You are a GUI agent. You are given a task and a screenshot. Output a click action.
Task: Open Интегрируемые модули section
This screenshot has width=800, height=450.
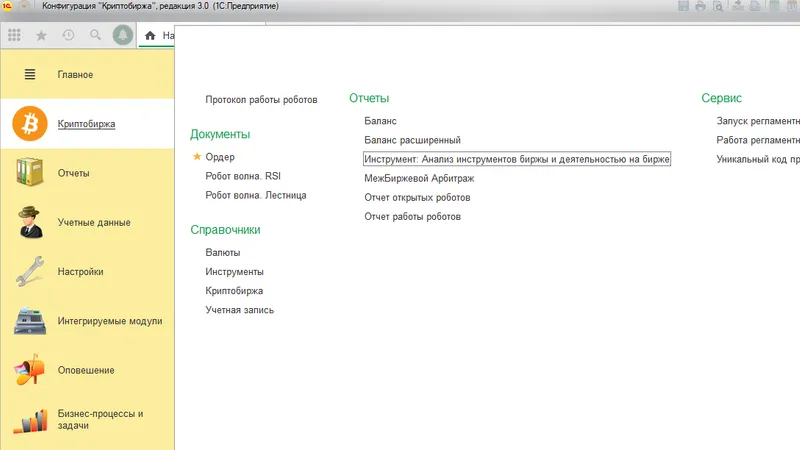pos(110,321)
